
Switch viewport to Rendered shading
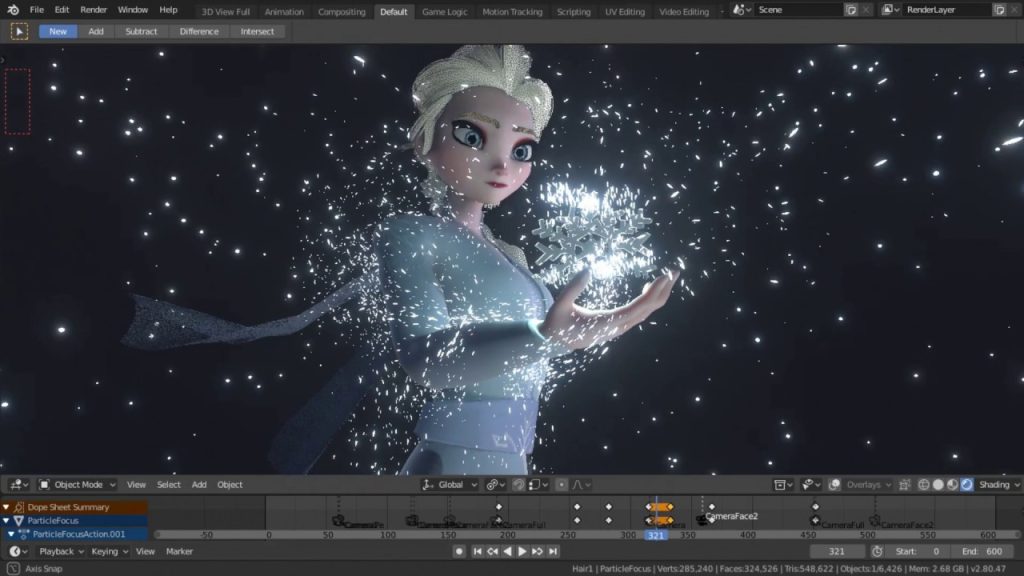pyautogui.click(x=966, y=484)
